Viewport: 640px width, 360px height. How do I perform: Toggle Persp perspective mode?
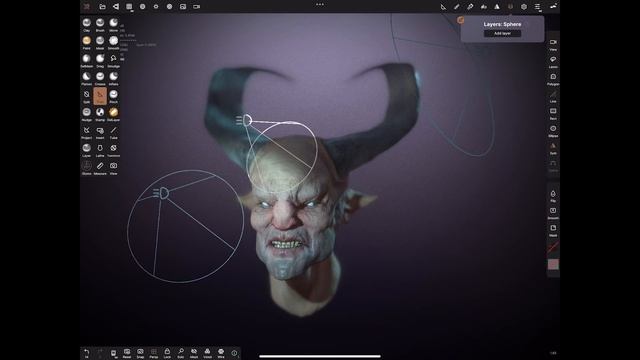pos(153,353)
